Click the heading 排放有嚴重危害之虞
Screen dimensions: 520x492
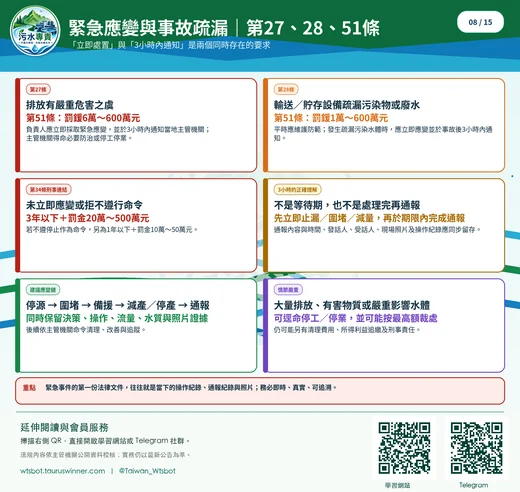70,105
